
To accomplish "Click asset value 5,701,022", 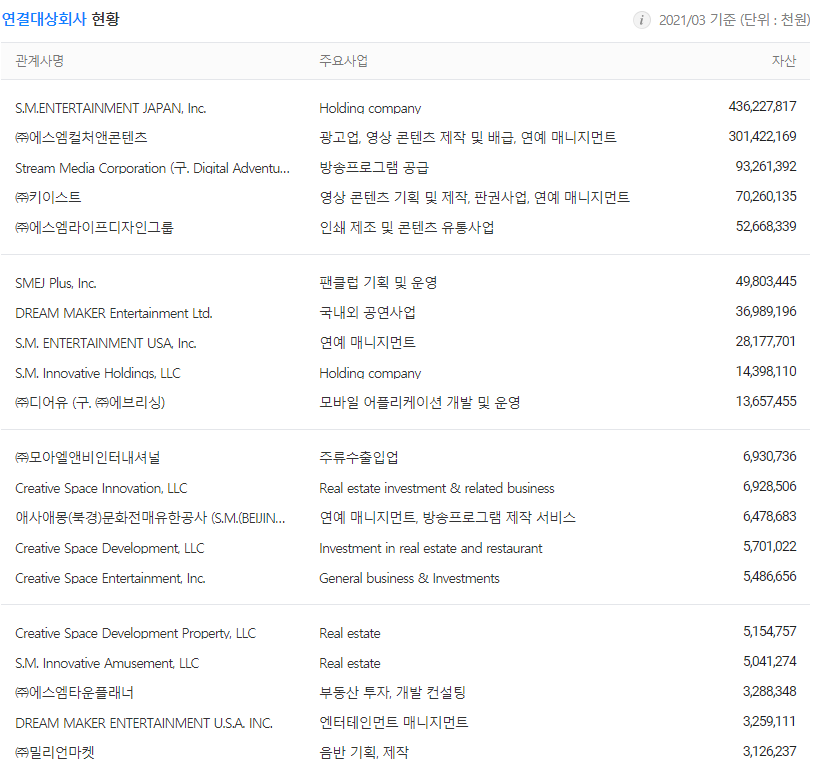I will (769, 546).
